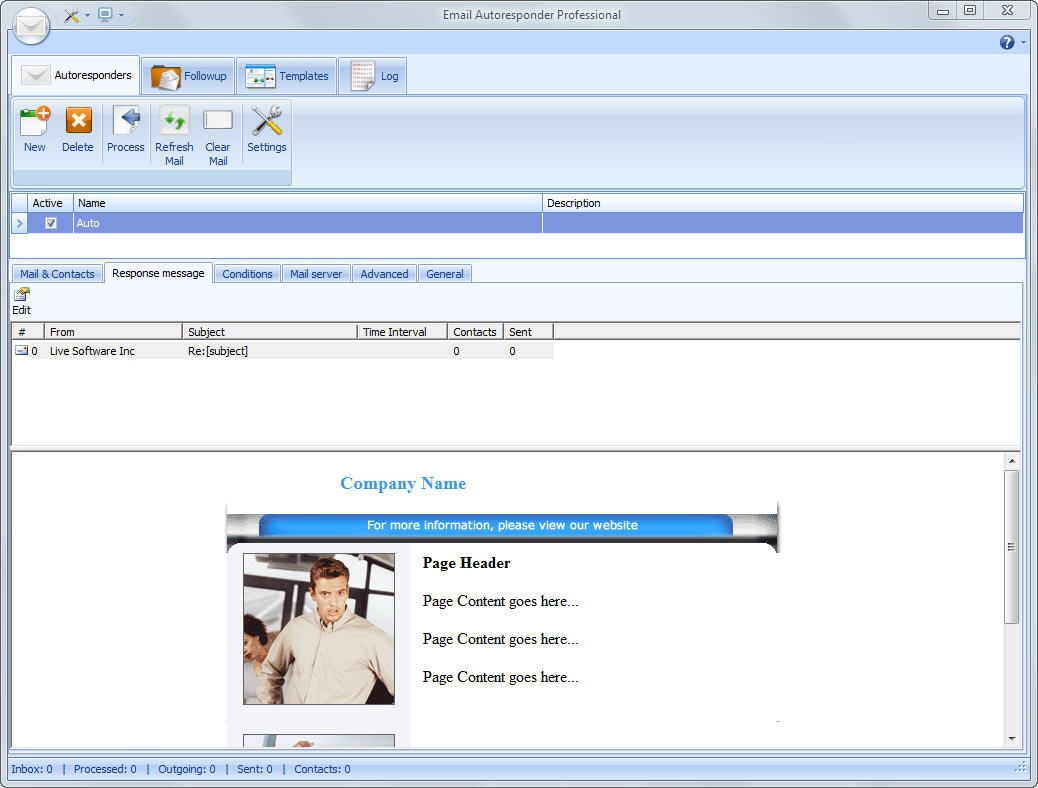Image resolution: width=1038 pixels, height=788 pixels.
Task: Open the Mail server tab
Action: pyautogui.click(x=316, y=273)
